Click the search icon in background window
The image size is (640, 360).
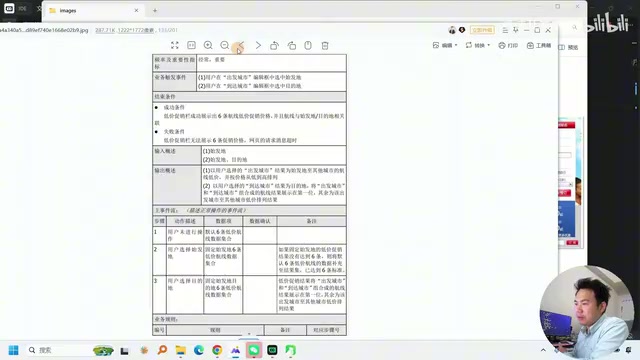click(574, 27)
